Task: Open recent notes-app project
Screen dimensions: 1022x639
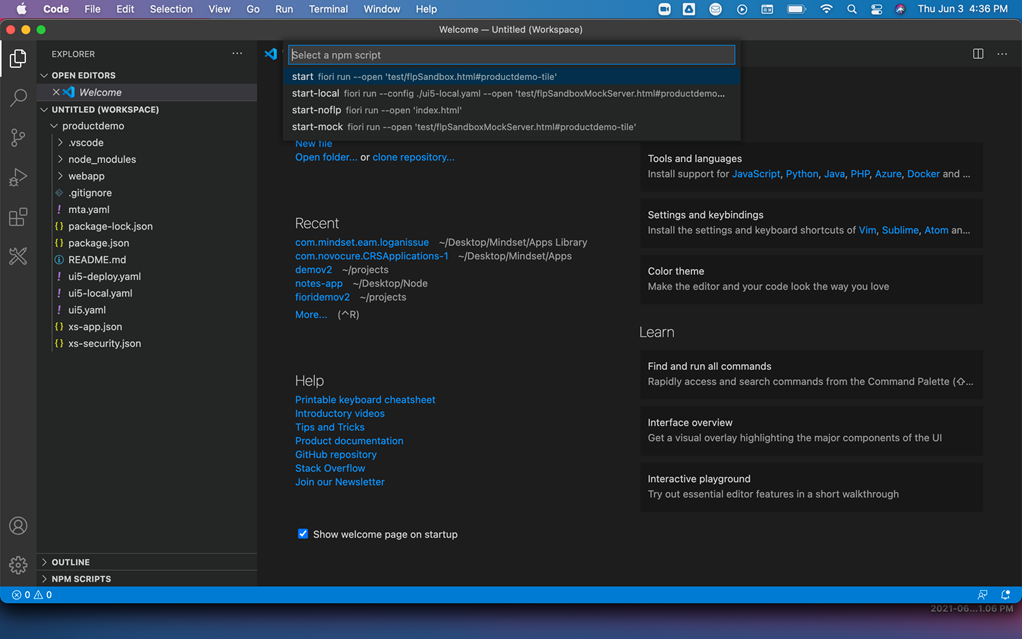Action: coord(319,283)
